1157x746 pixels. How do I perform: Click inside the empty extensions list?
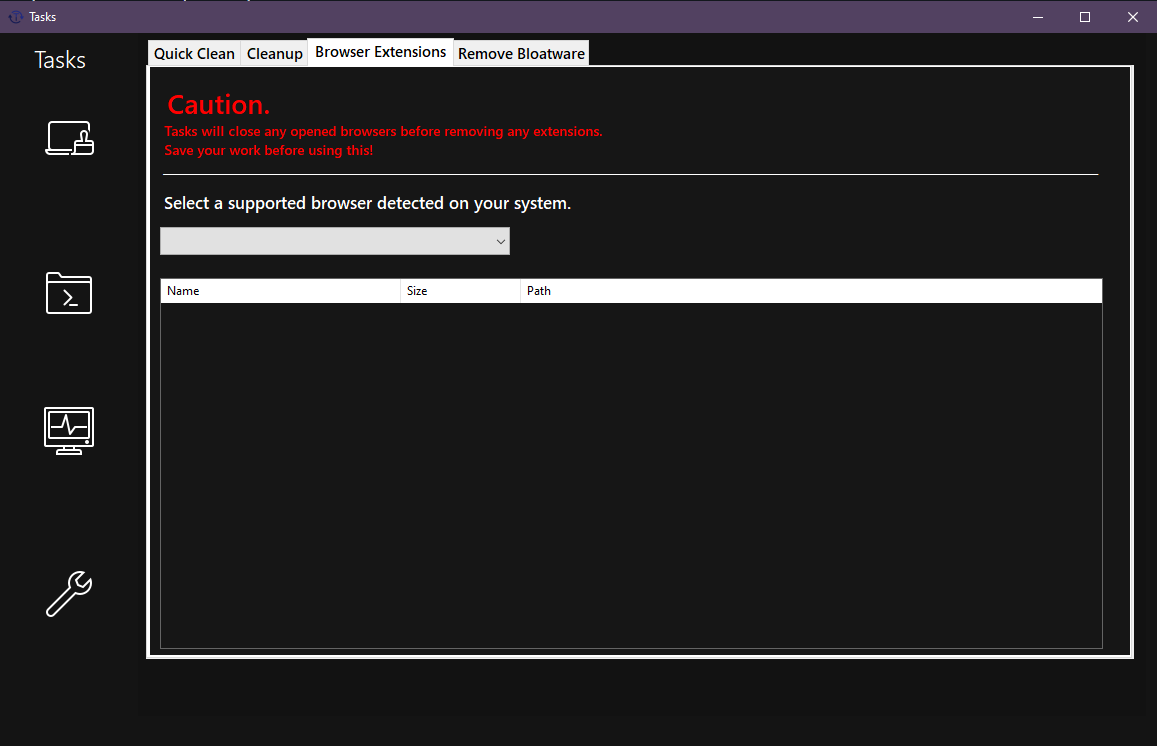pyautogui.click(x=630, y=470)
